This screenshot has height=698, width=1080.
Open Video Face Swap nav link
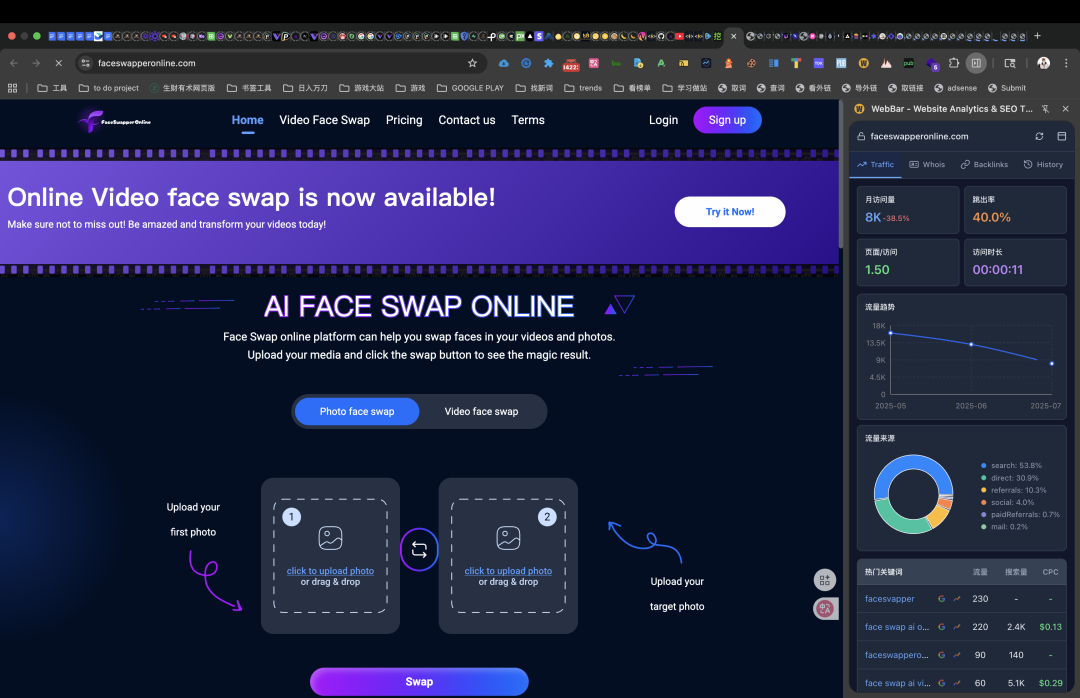click(x=324, y=120)
